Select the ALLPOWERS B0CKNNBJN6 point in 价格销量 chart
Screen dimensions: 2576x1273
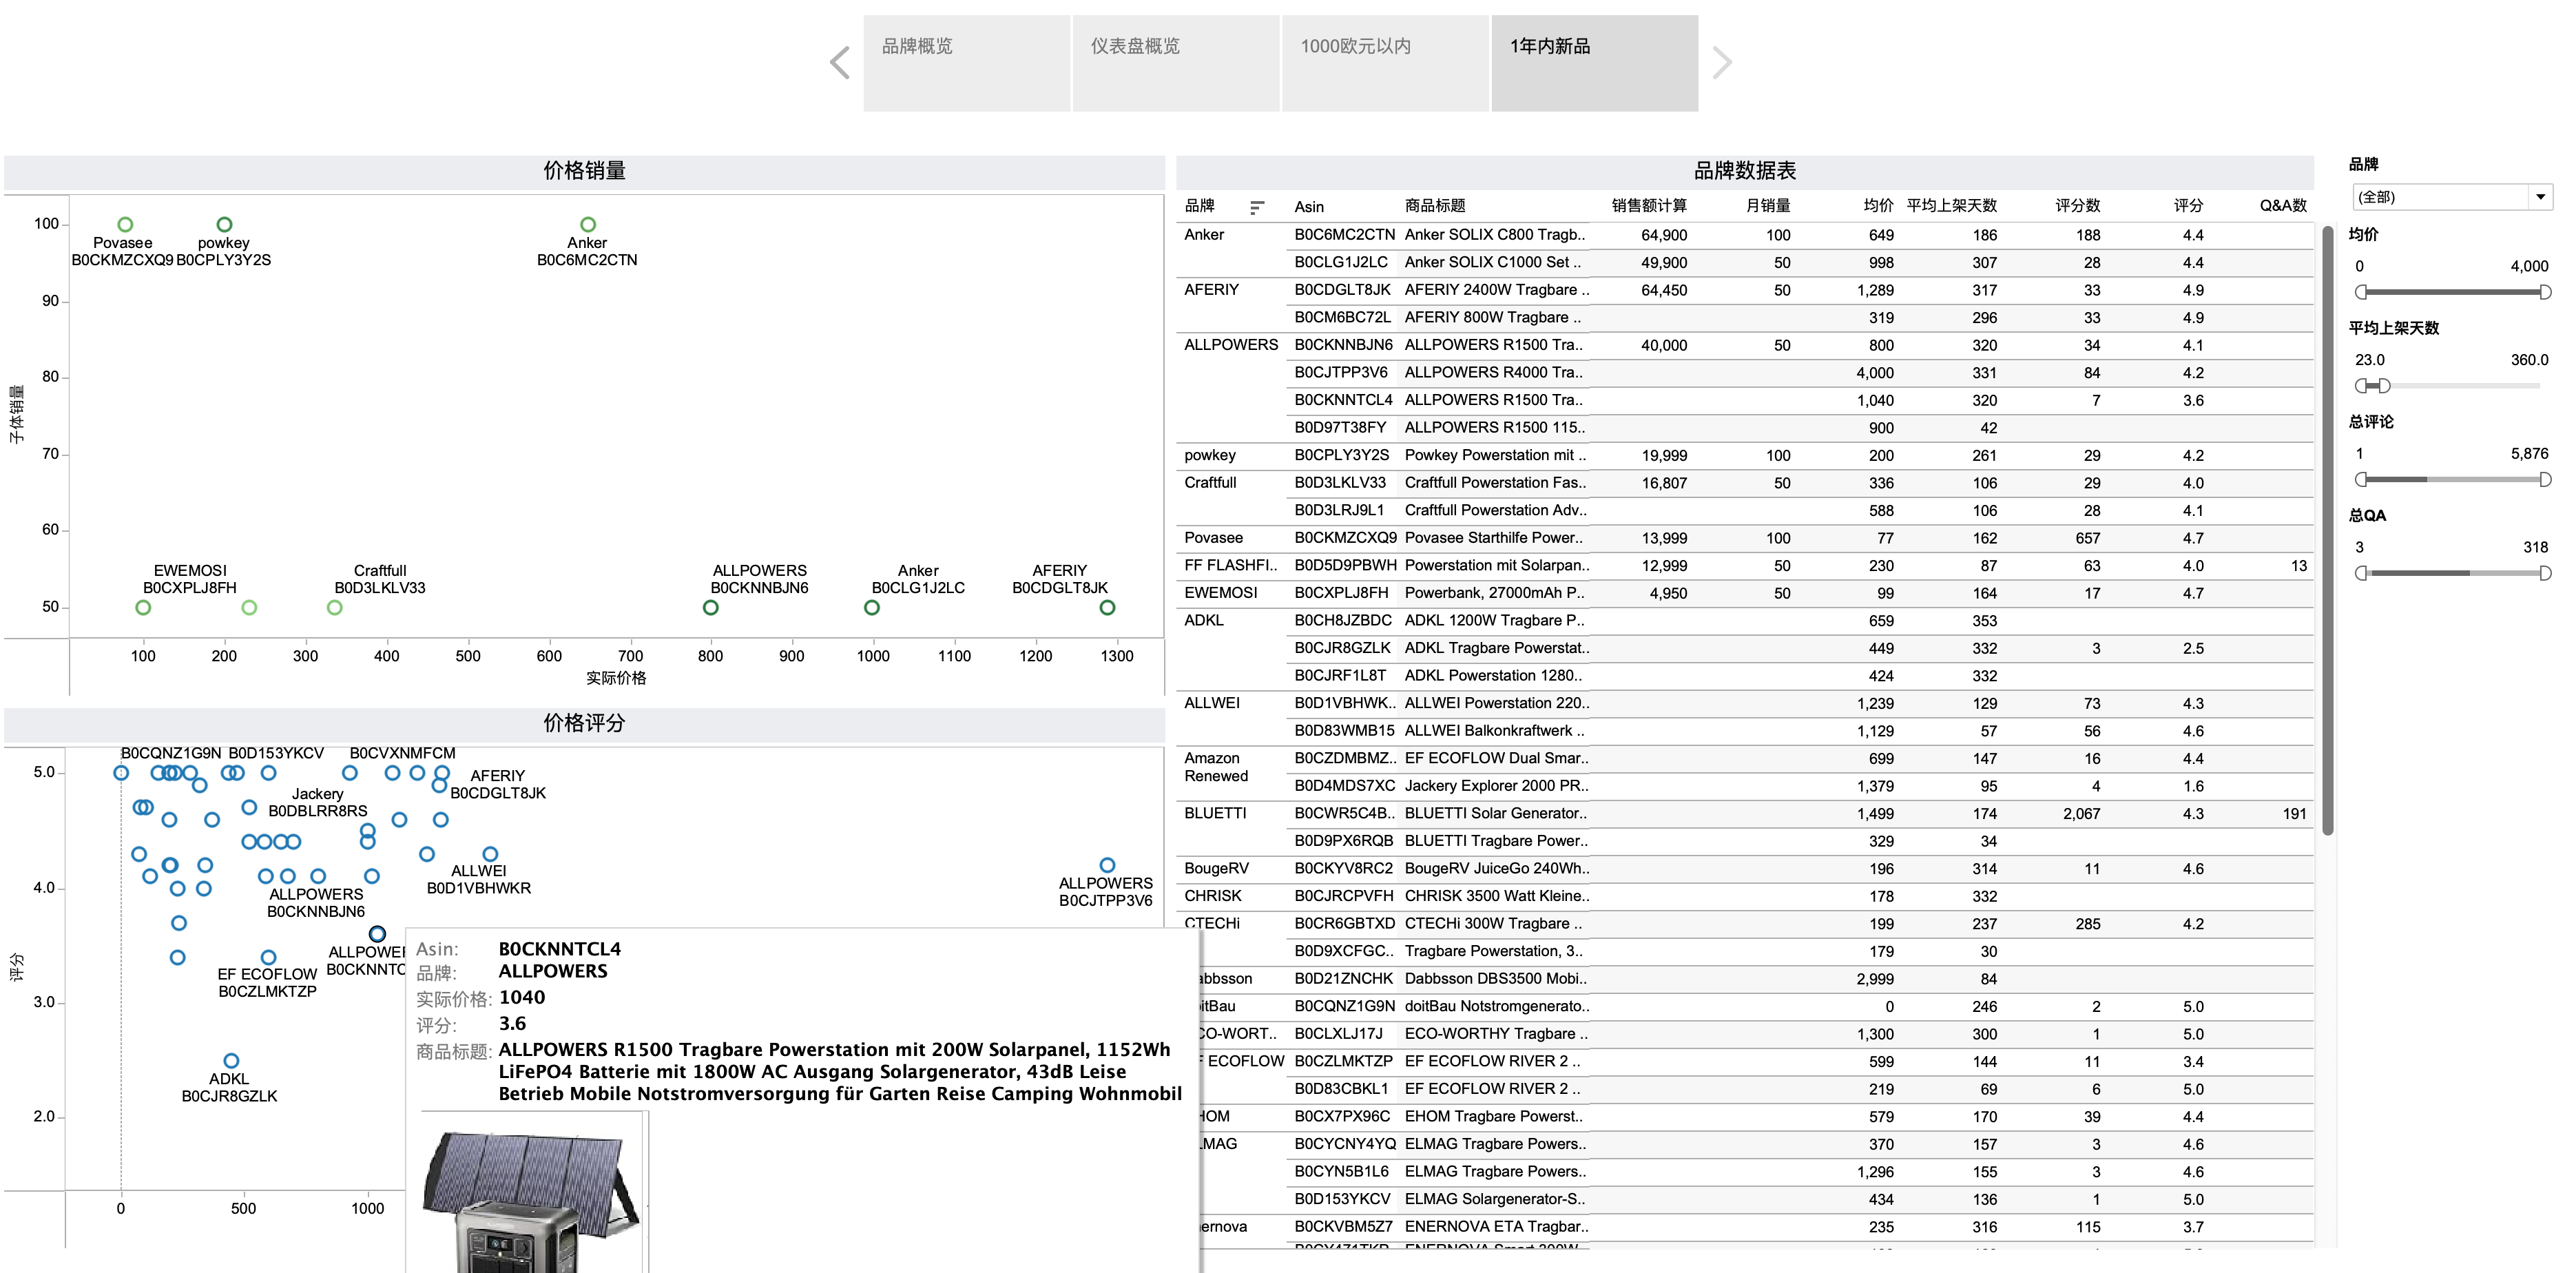click(x=710, y=608)
